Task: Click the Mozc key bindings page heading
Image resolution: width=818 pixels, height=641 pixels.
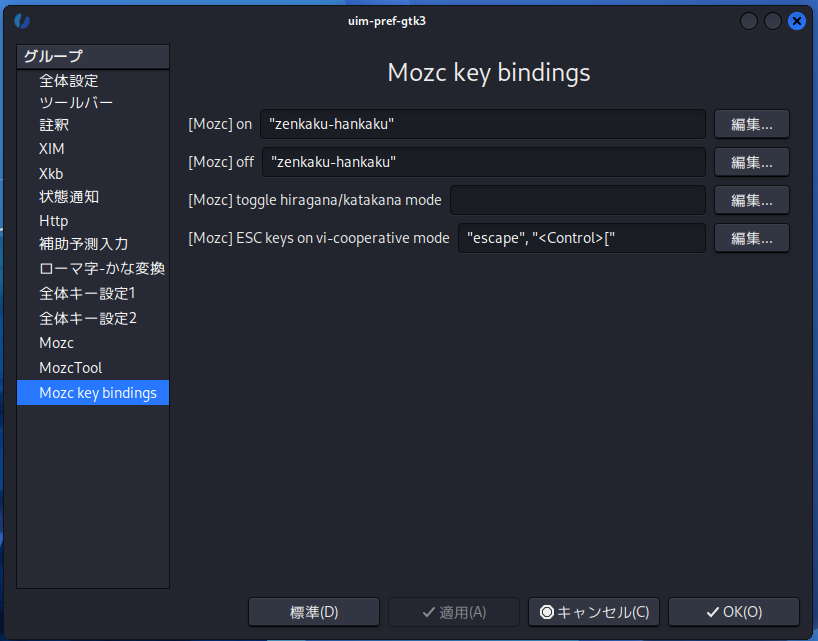Action: (489, 72)
